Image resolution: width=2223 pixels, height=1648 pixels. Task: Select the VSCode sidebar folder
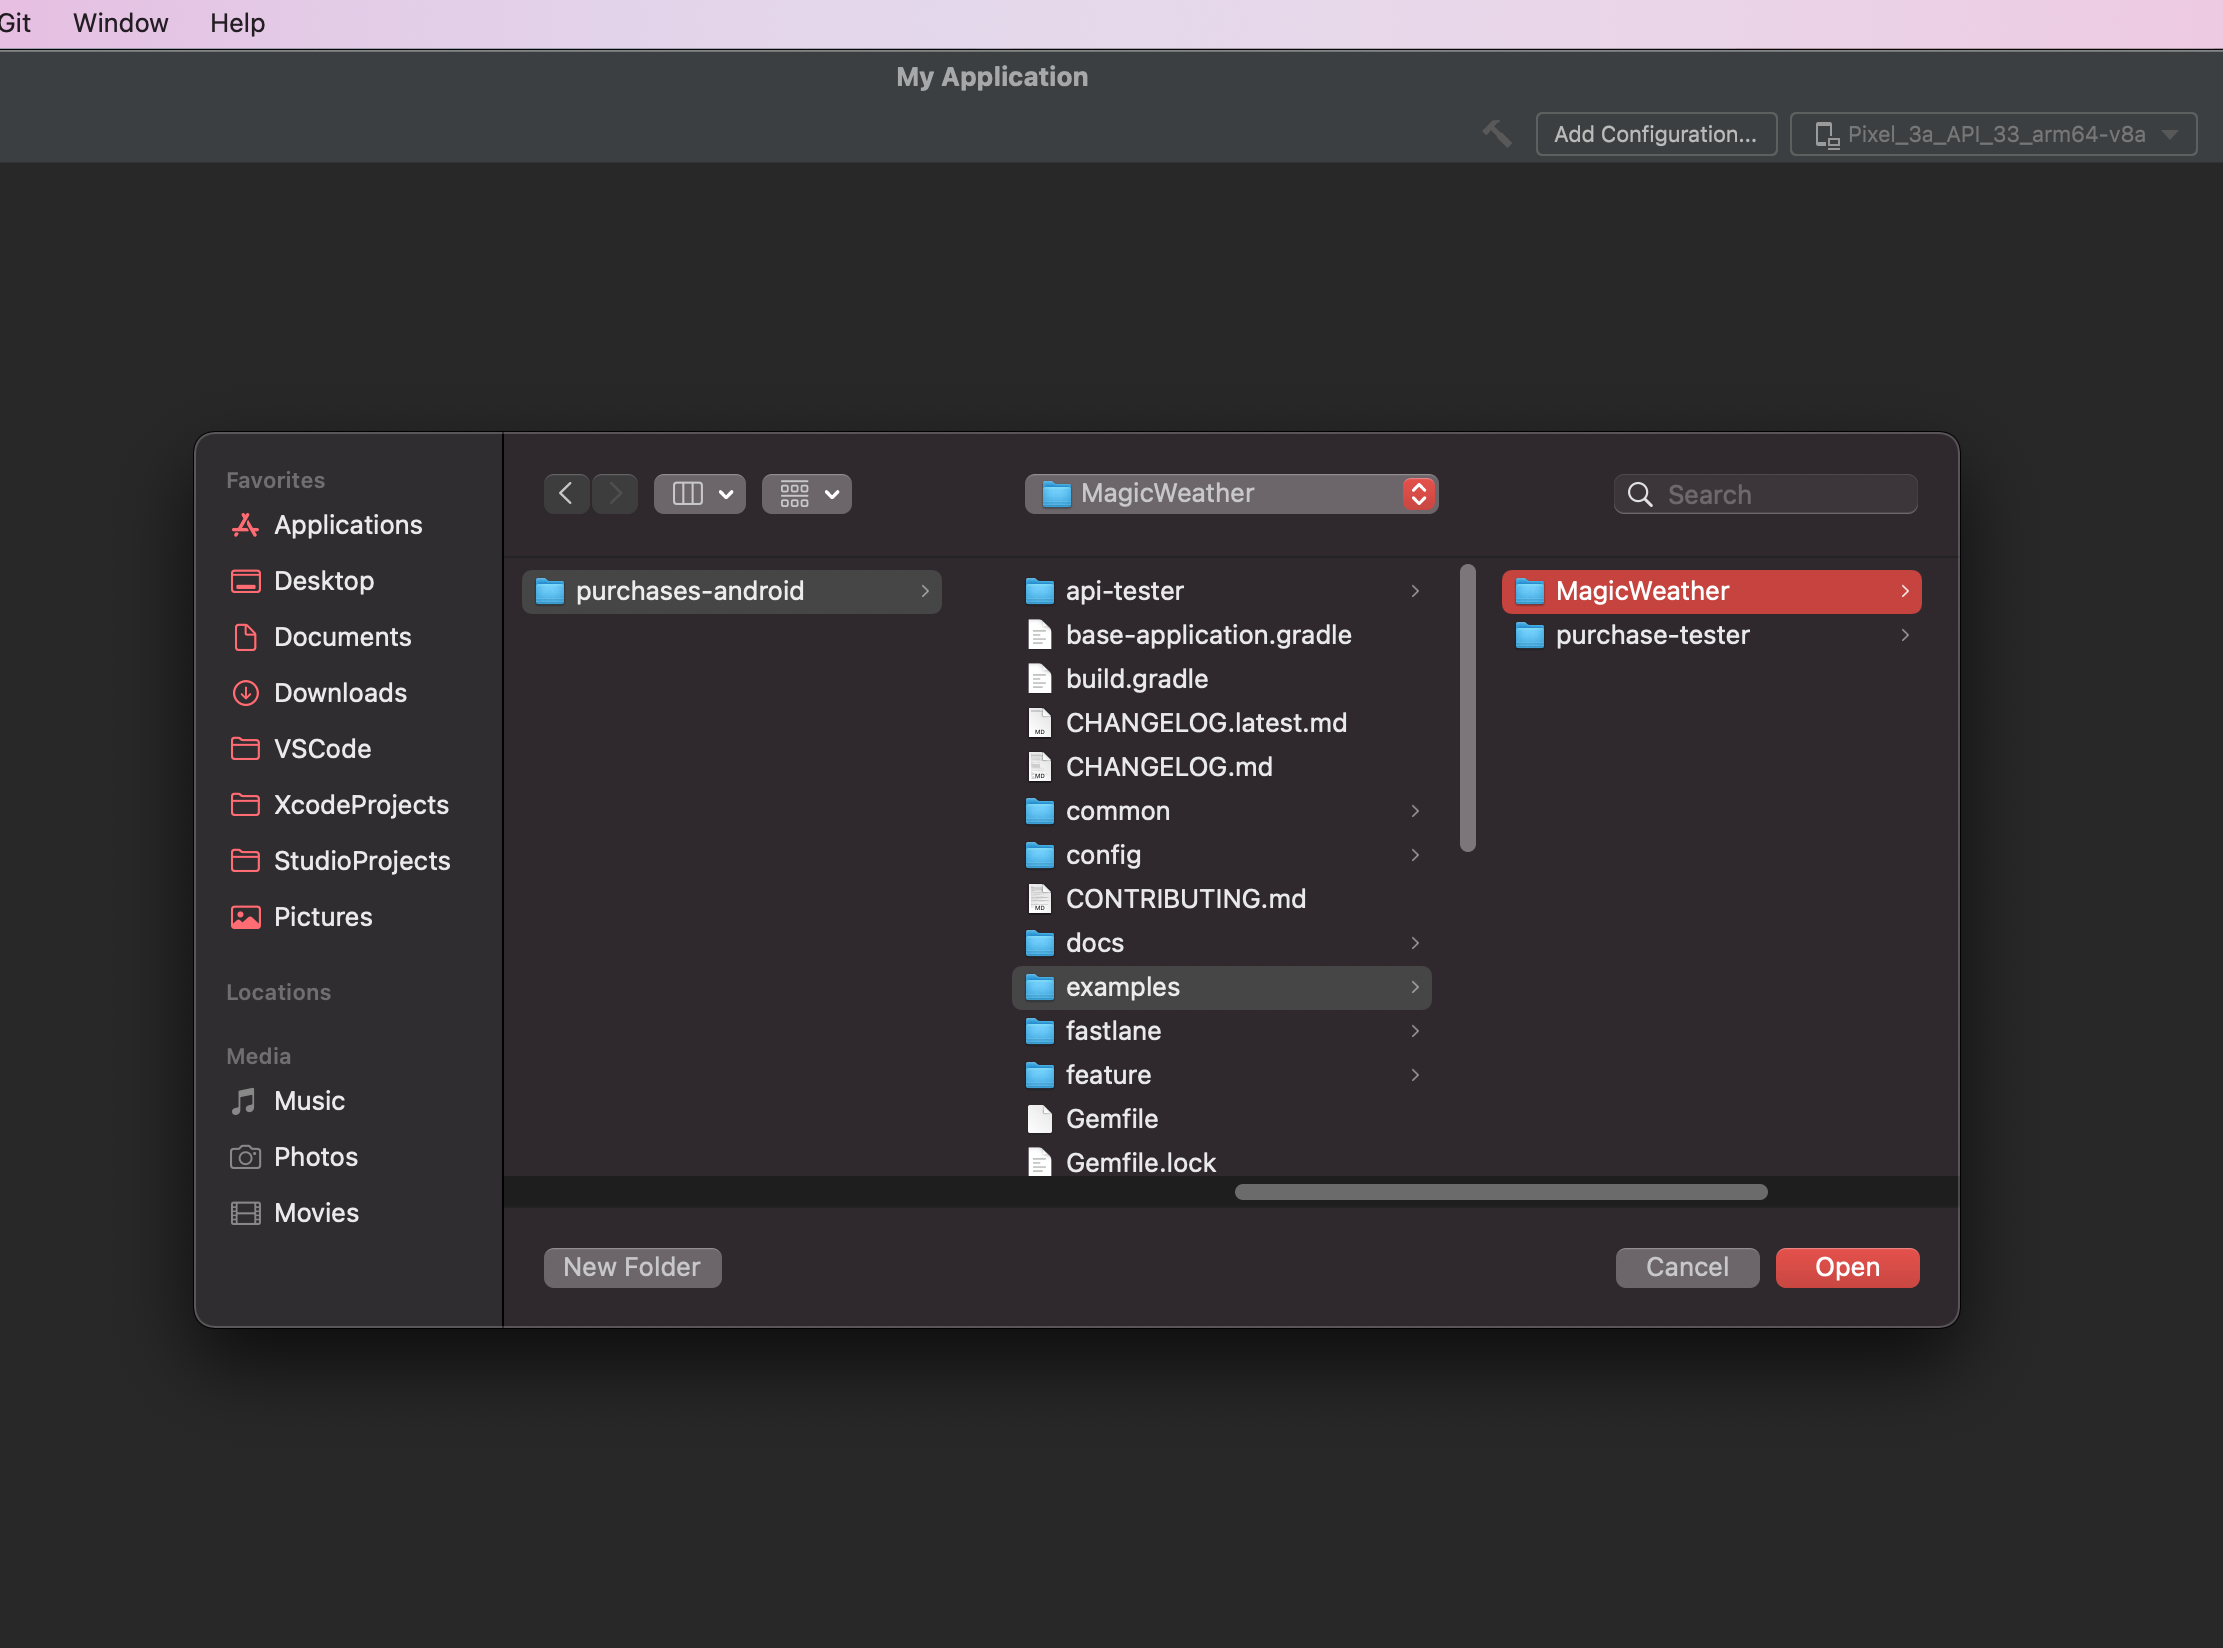click(322, 749)
